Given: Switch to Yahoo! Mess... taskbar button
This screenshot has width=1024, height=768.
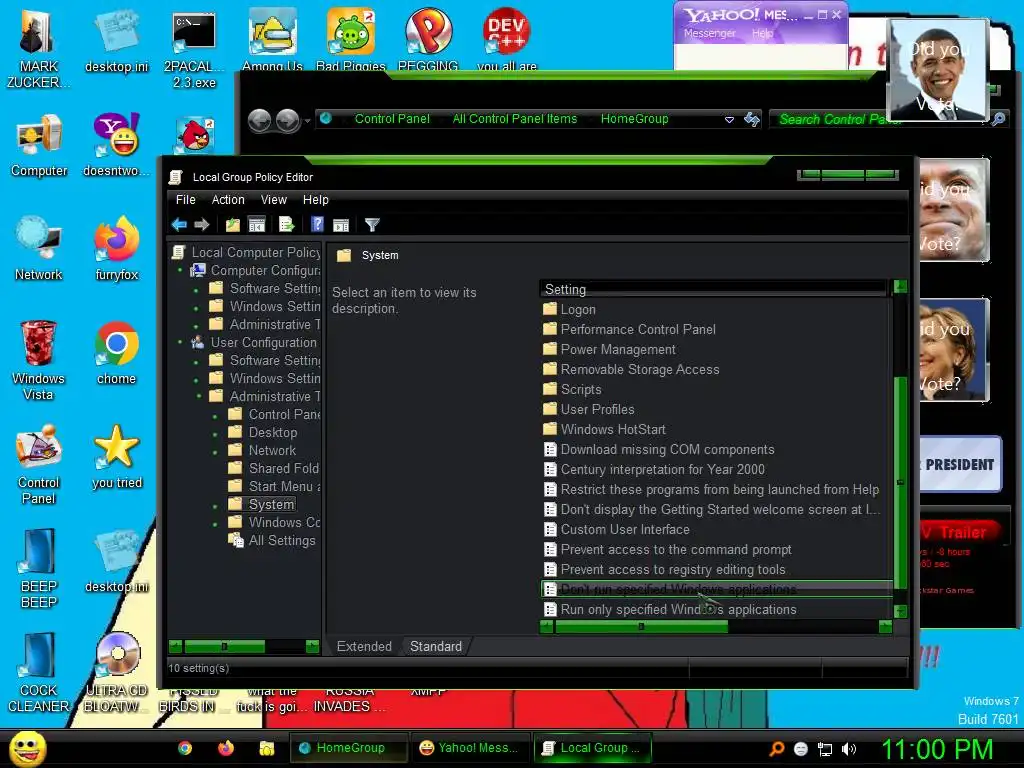Looking at the screenshot, I should [471, 748].
